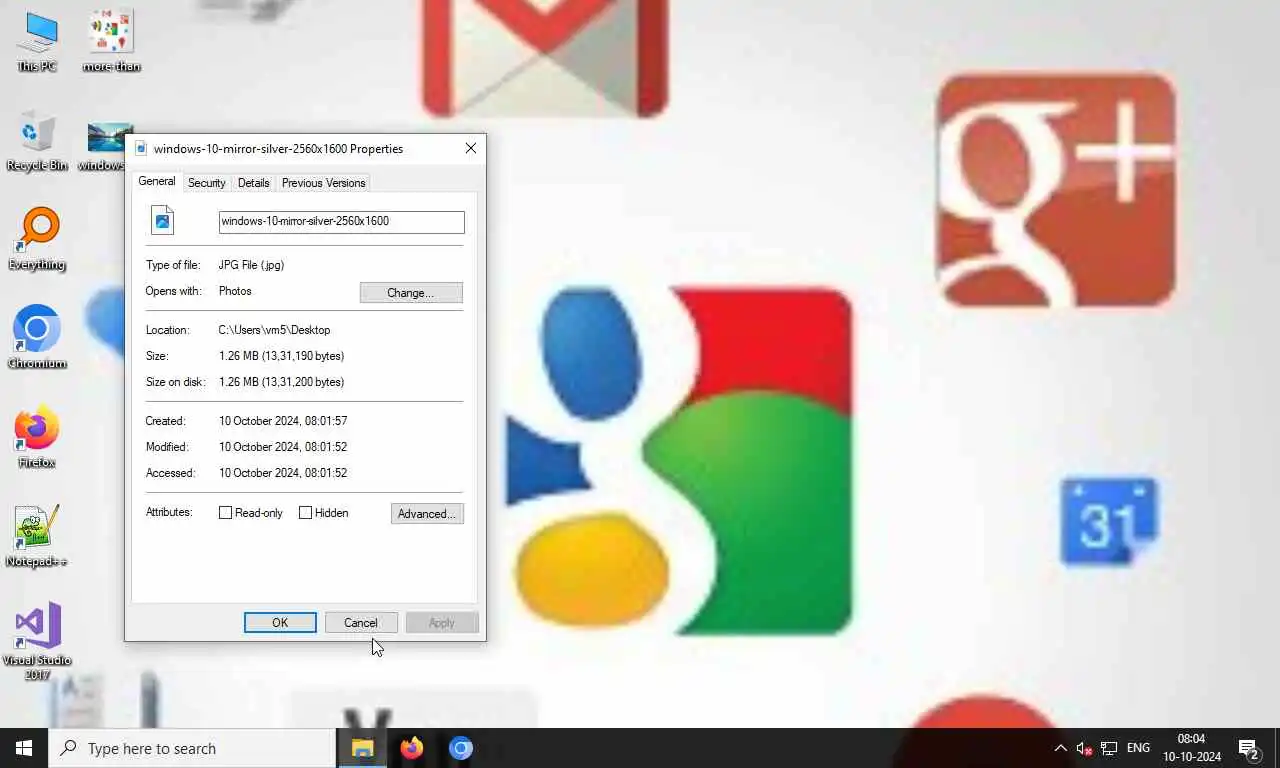Open Advanced... attributes dialog
The height and width of the screenshot is (768, 1280).
click(x=427, y=514)
